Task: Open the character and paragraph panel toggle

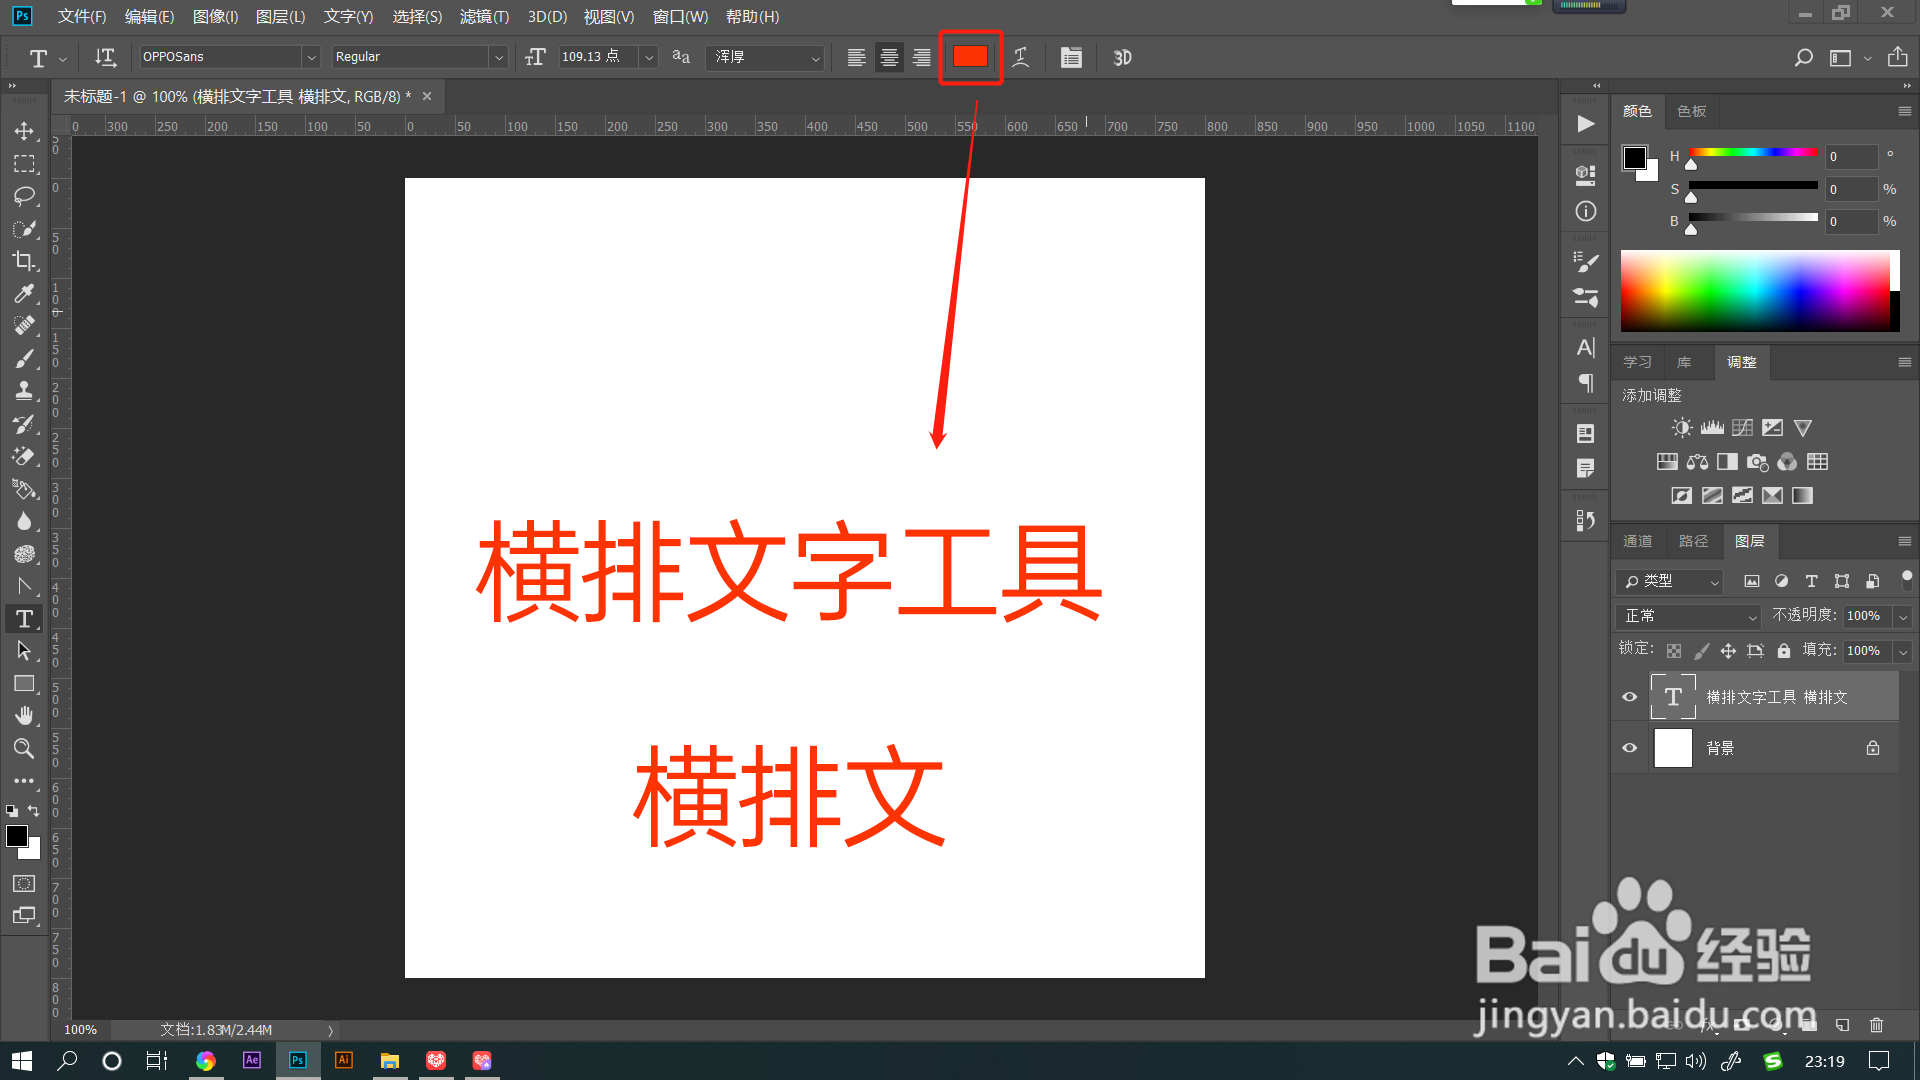Action: 1071,57
